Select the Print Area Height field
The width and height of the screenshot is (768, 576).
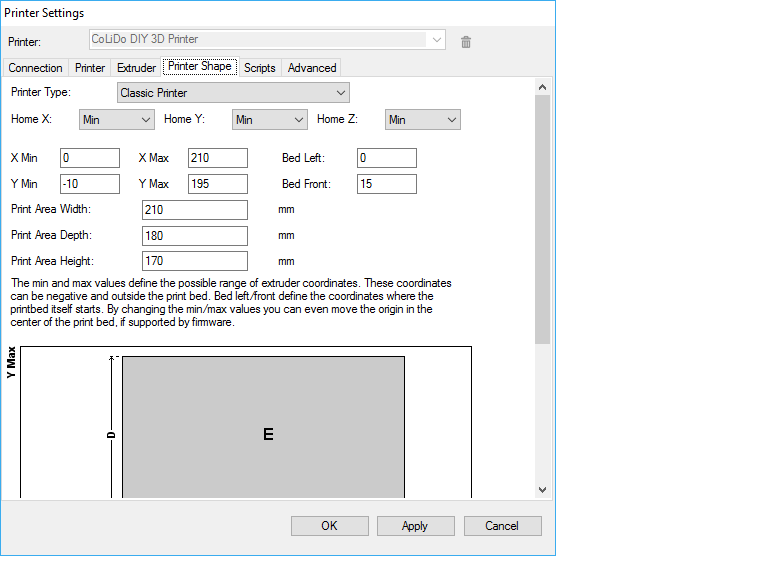pos(195,261)
